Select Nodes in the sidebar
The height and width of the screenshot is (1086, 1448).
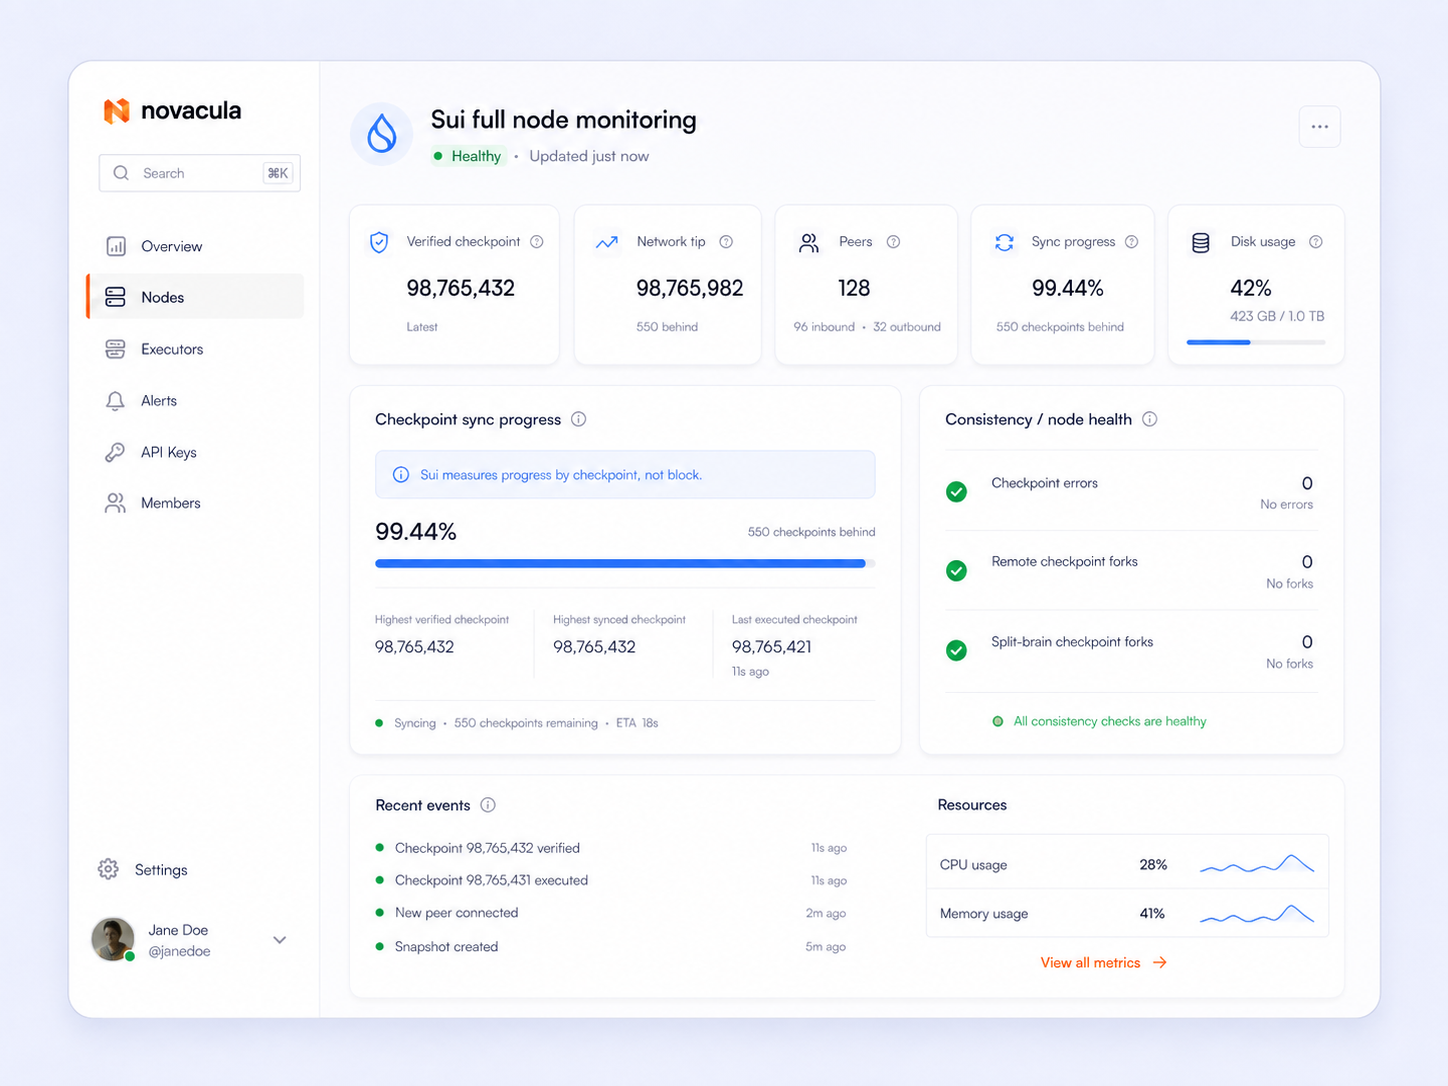[195, 297]
